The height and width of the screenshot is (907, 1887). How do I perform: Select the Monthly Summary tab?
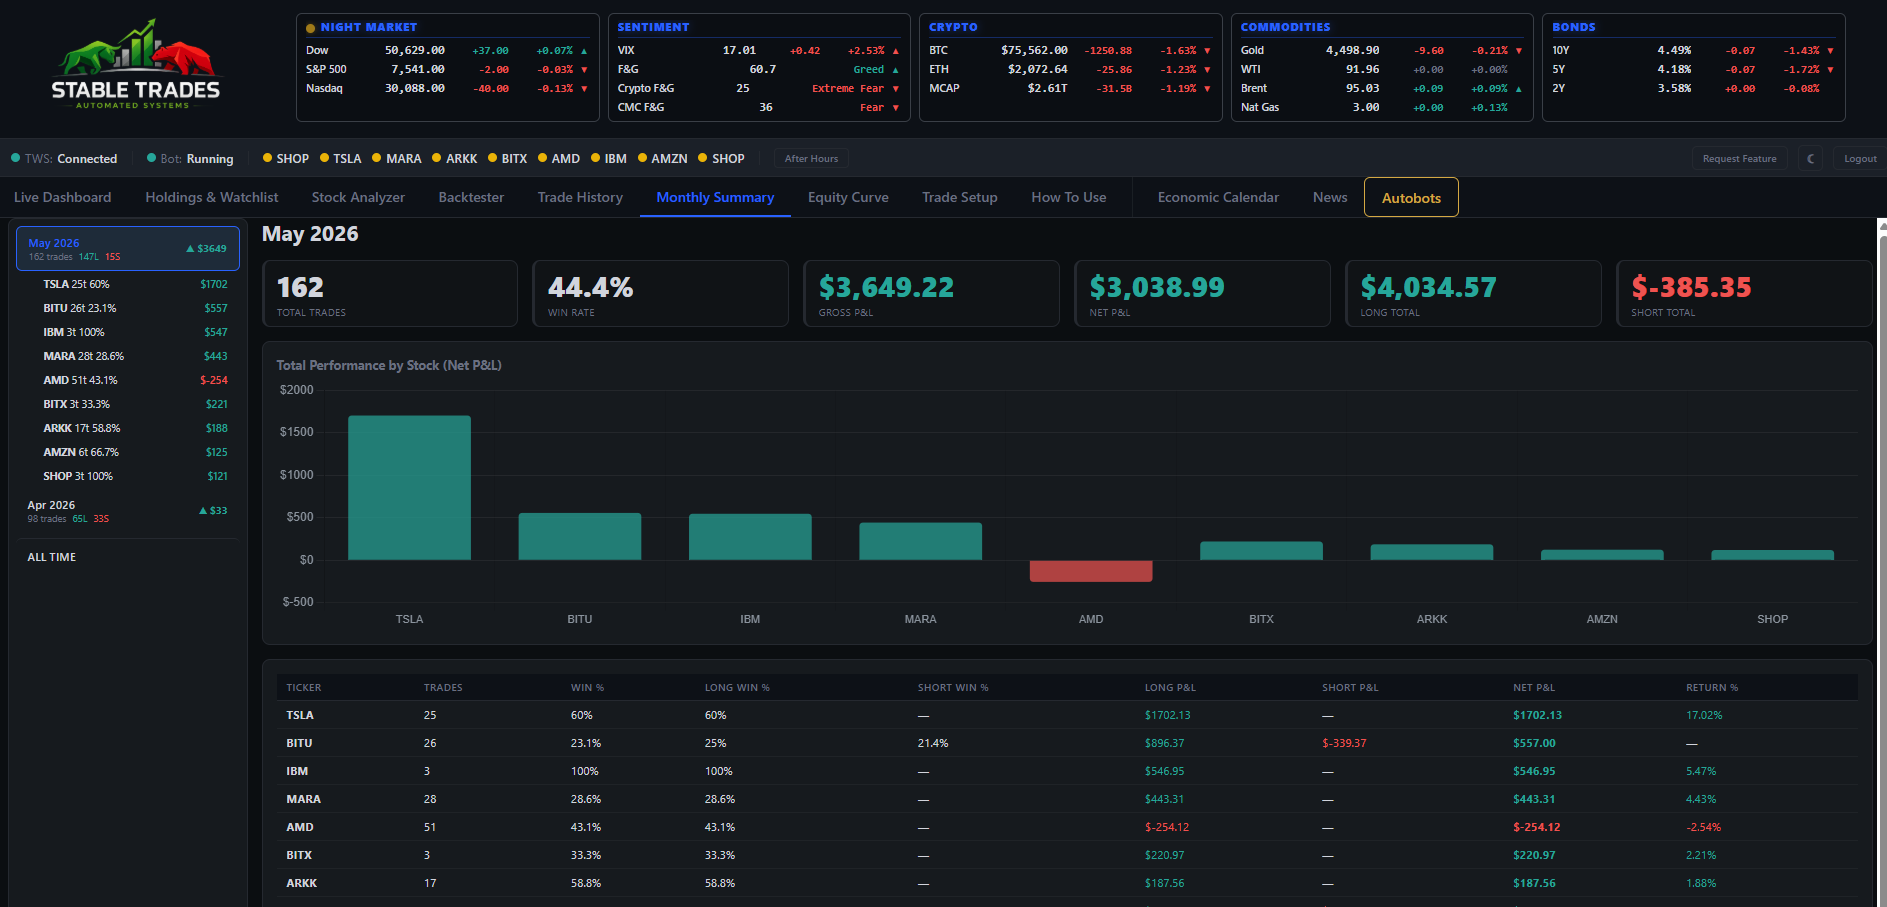click(x=715, y=197)
